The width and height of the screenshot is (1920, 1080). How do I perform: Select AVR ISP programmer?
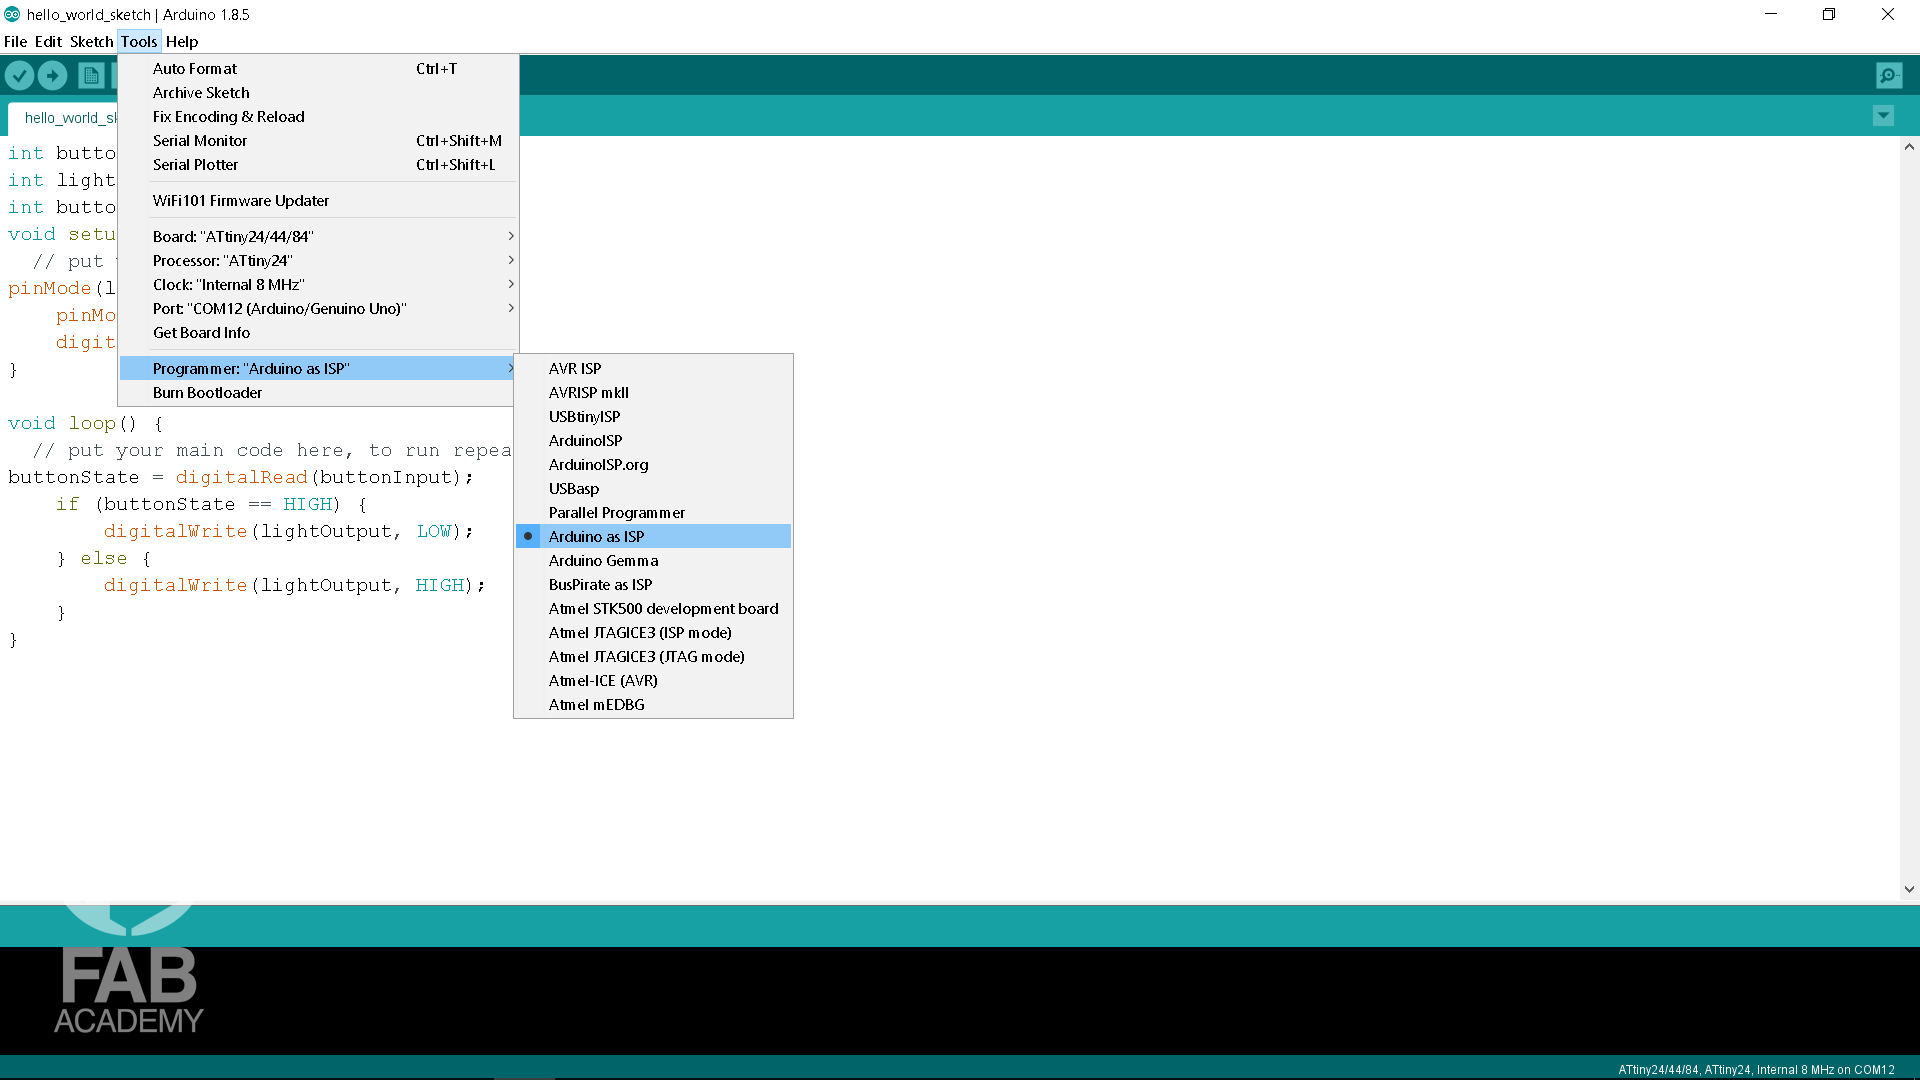point(653,369)
